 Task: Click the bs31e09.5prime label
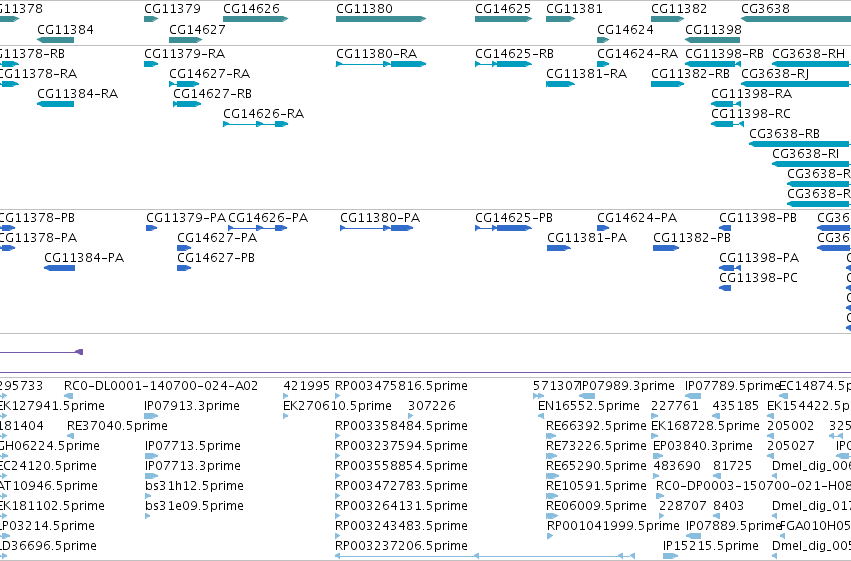[x=194, y=506]
